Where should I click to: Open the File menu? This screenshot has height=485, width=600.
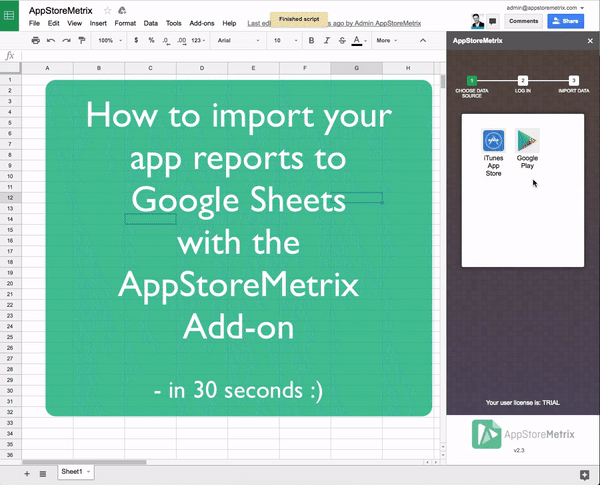point(34,23)
